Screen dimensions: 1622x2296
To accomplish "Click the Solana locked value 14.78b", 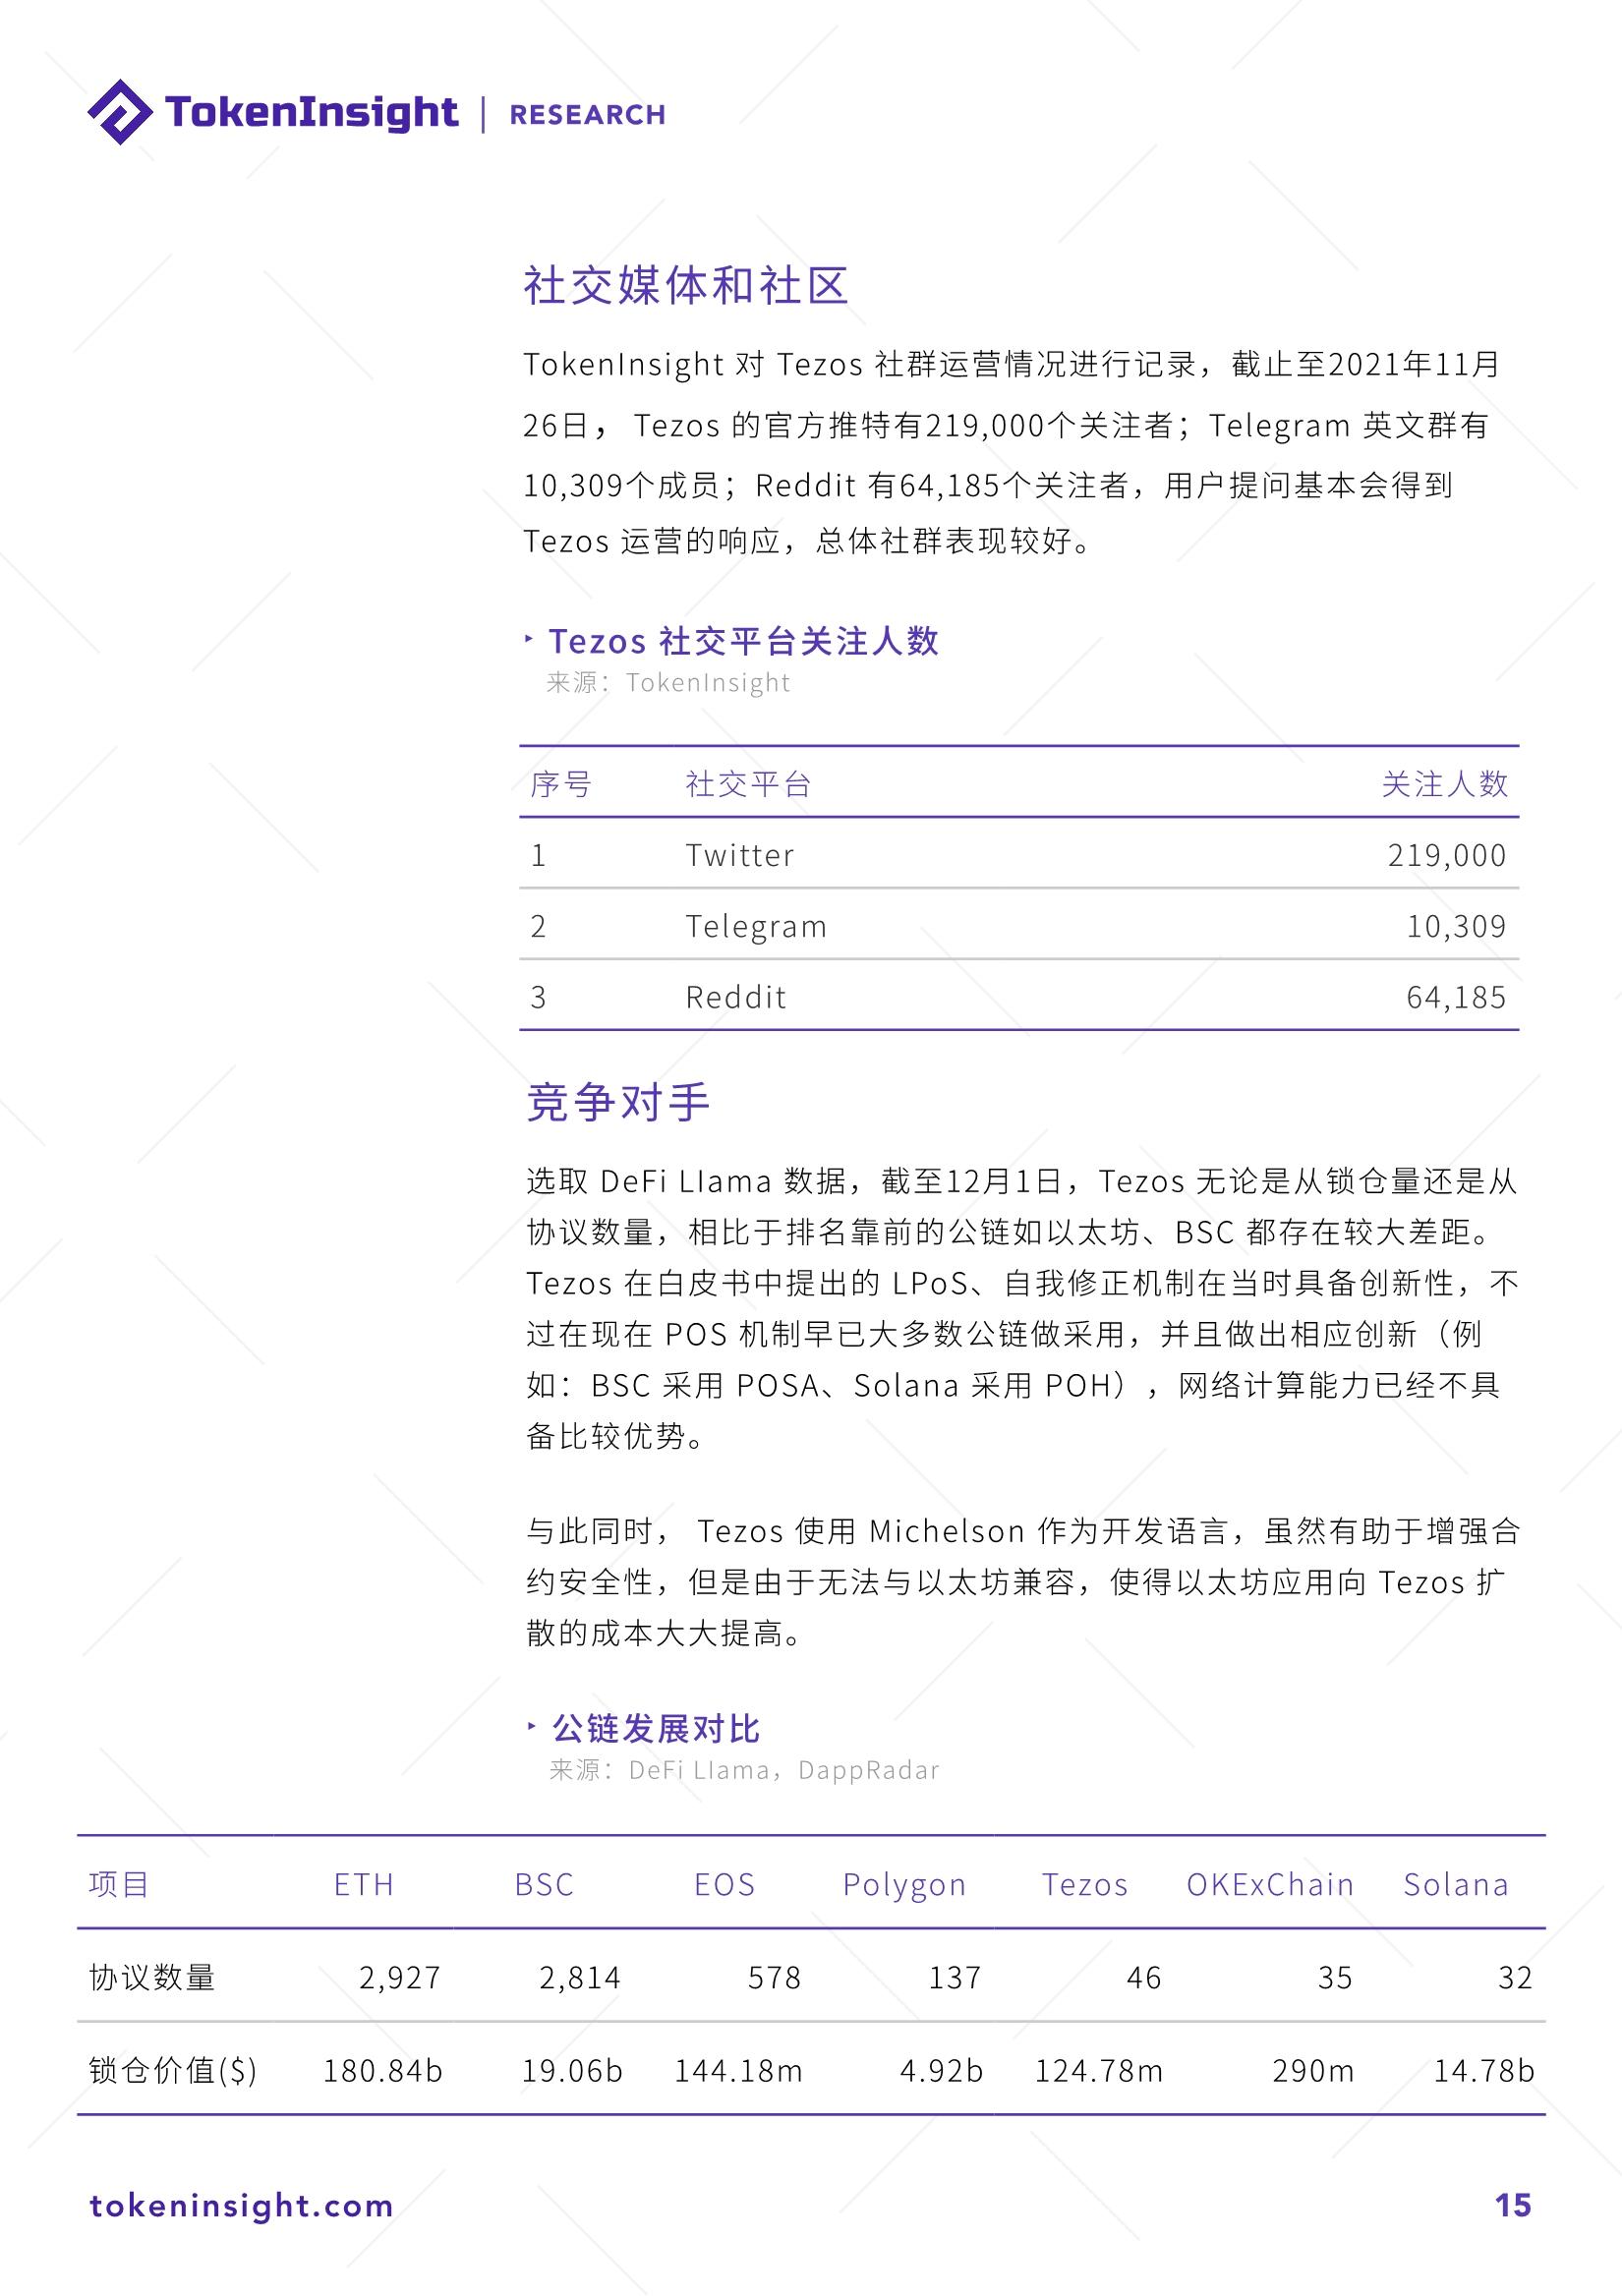I will [x=1484, y=2070].
